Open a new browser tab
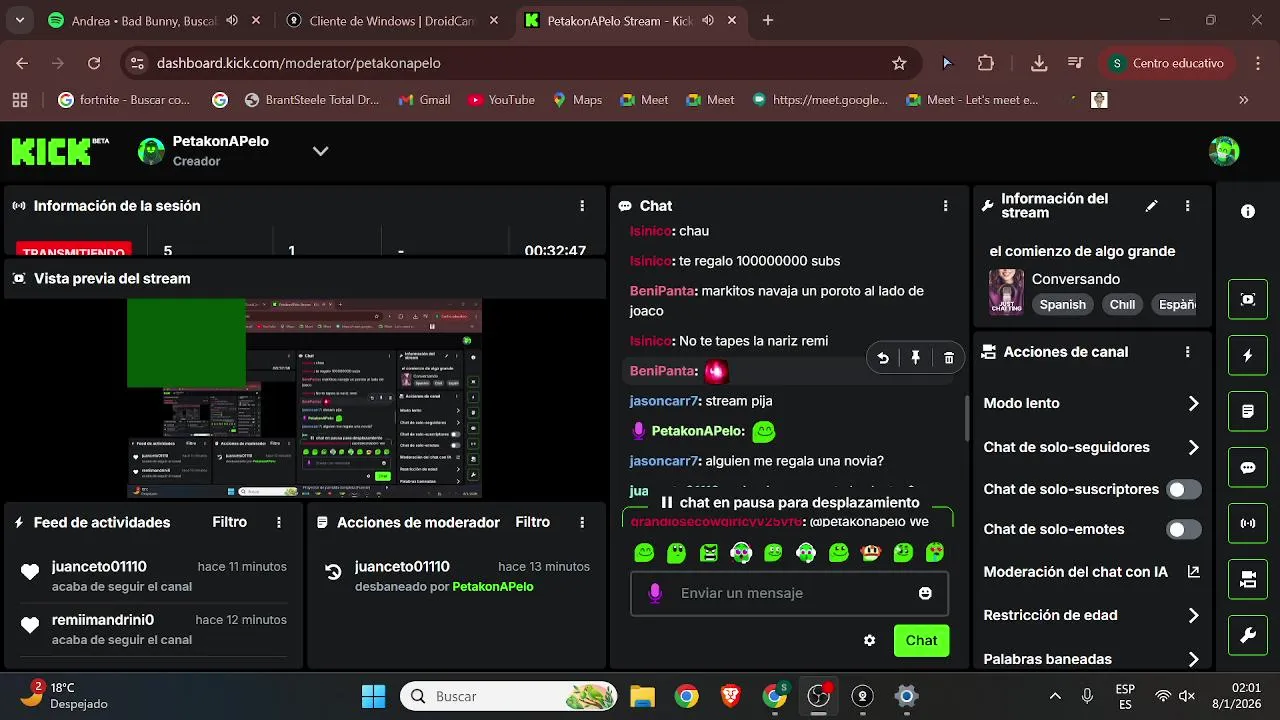This screenshot has width=1280, height=720. (x=768, y=20)
